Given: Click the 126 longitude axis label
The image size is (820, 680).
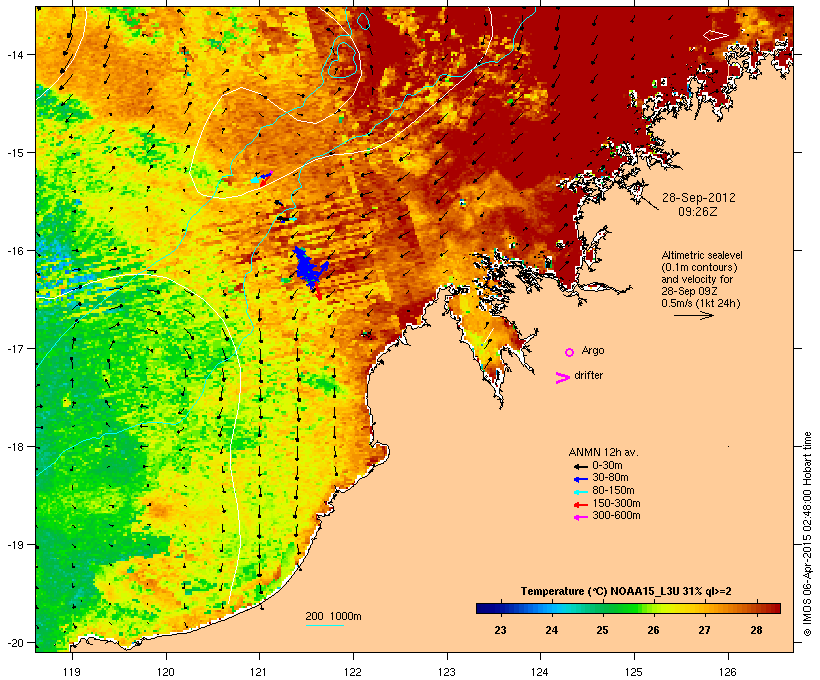Looking at the screenshot, I should 727,672.
